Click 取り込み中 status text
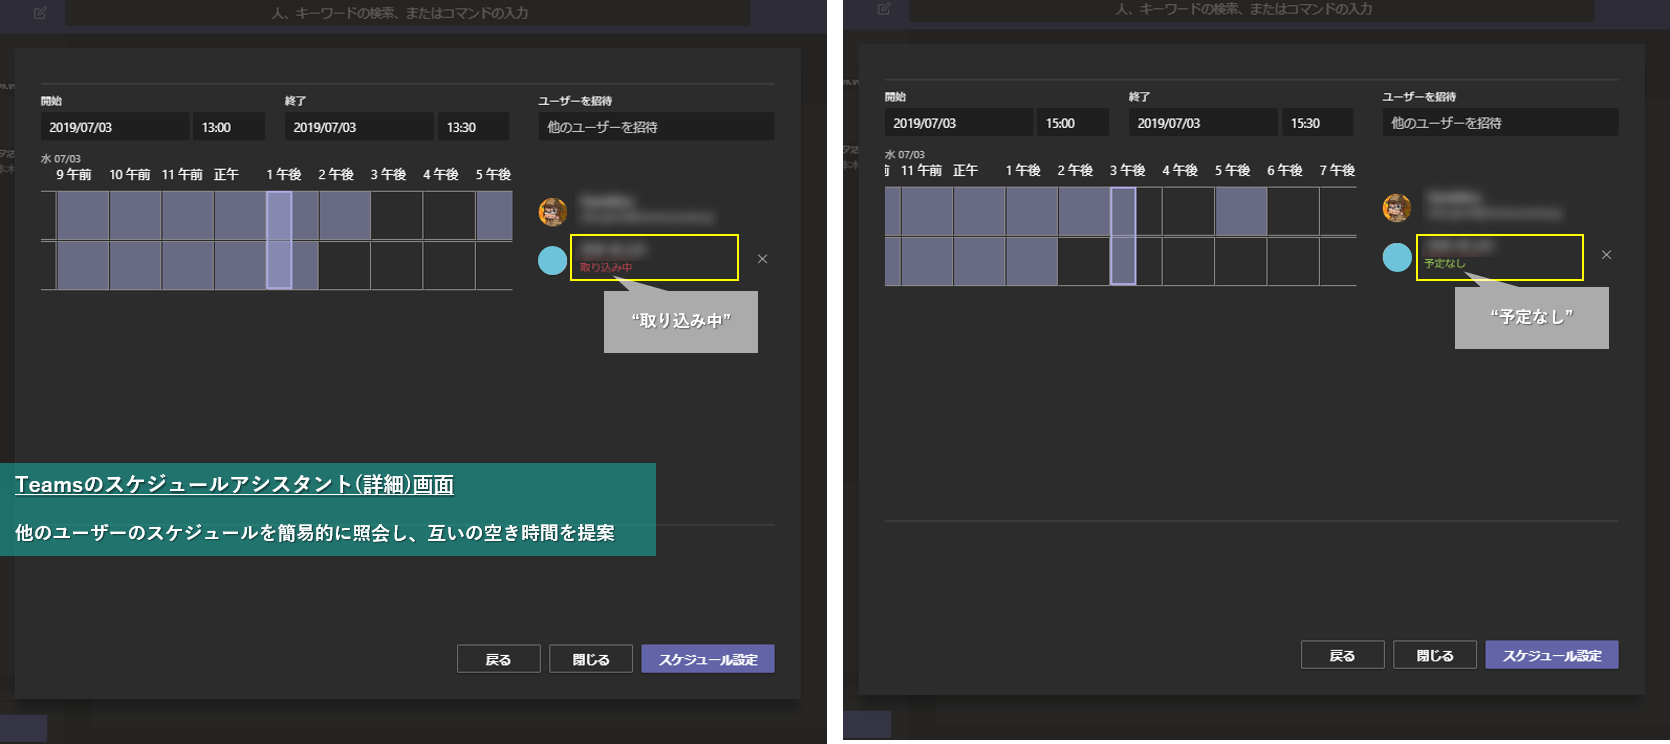Image resolution: width=1670 pixels, height=744 pixels. click(606, 268)
